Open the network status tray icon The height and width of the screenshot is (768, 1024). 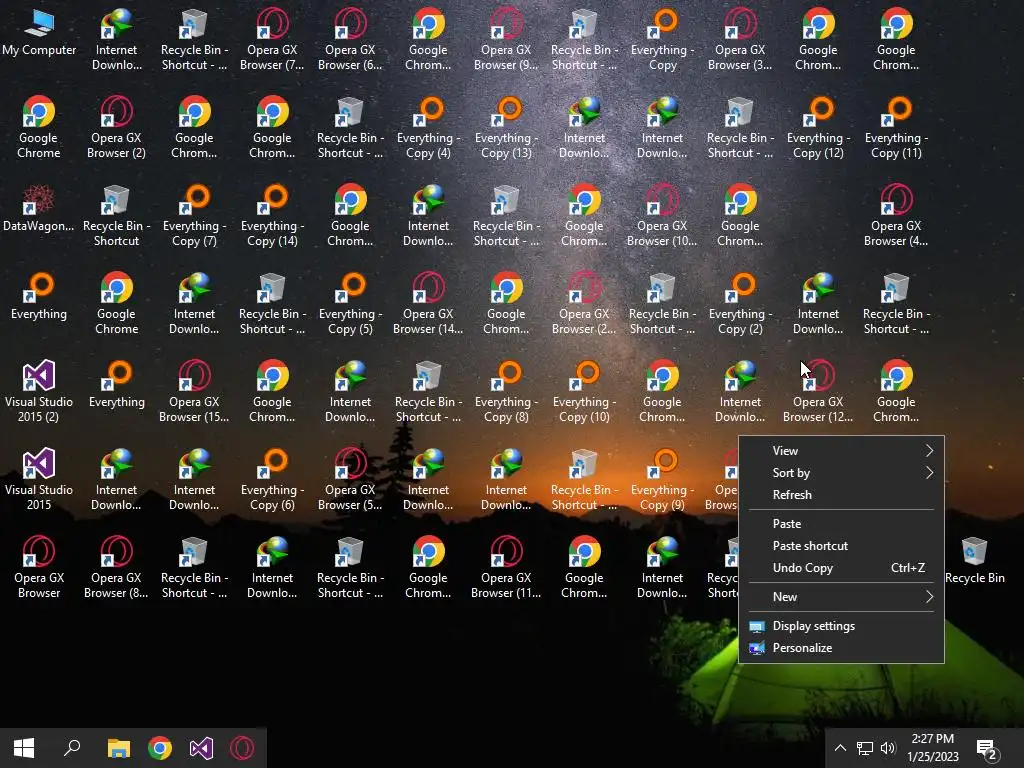(x=865, y=748)
